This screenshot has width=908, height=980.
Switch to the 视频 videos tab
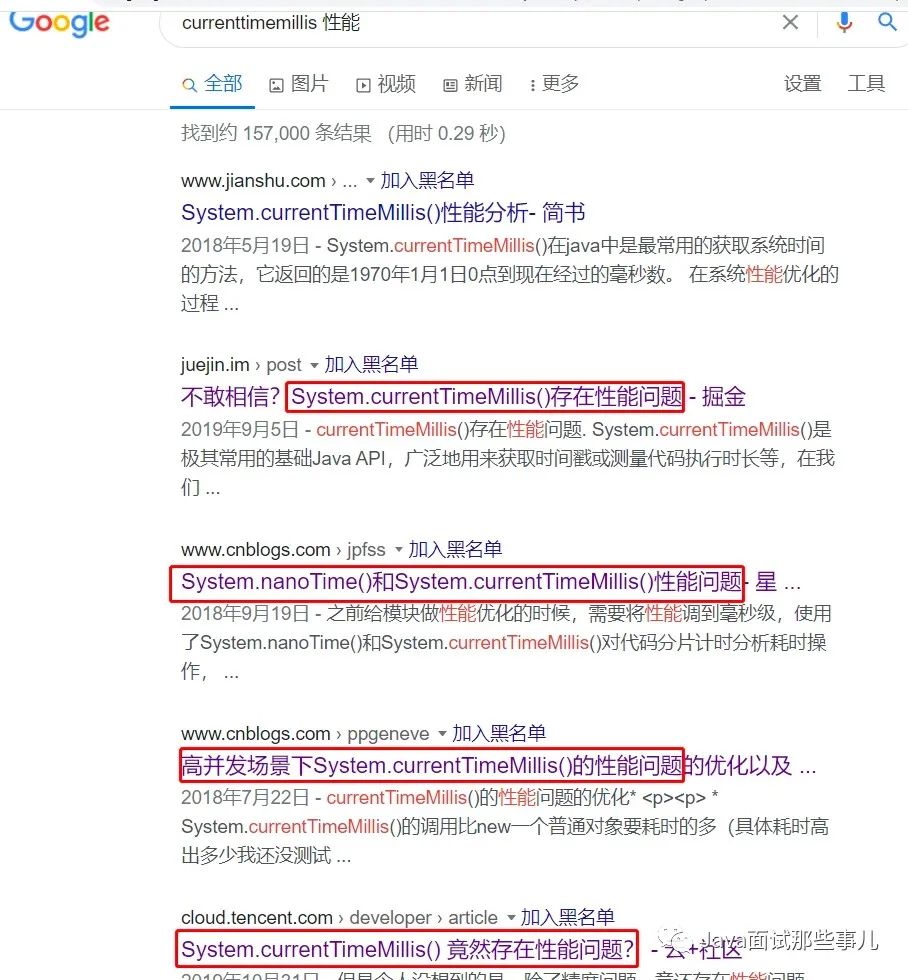tap(386, 84)
